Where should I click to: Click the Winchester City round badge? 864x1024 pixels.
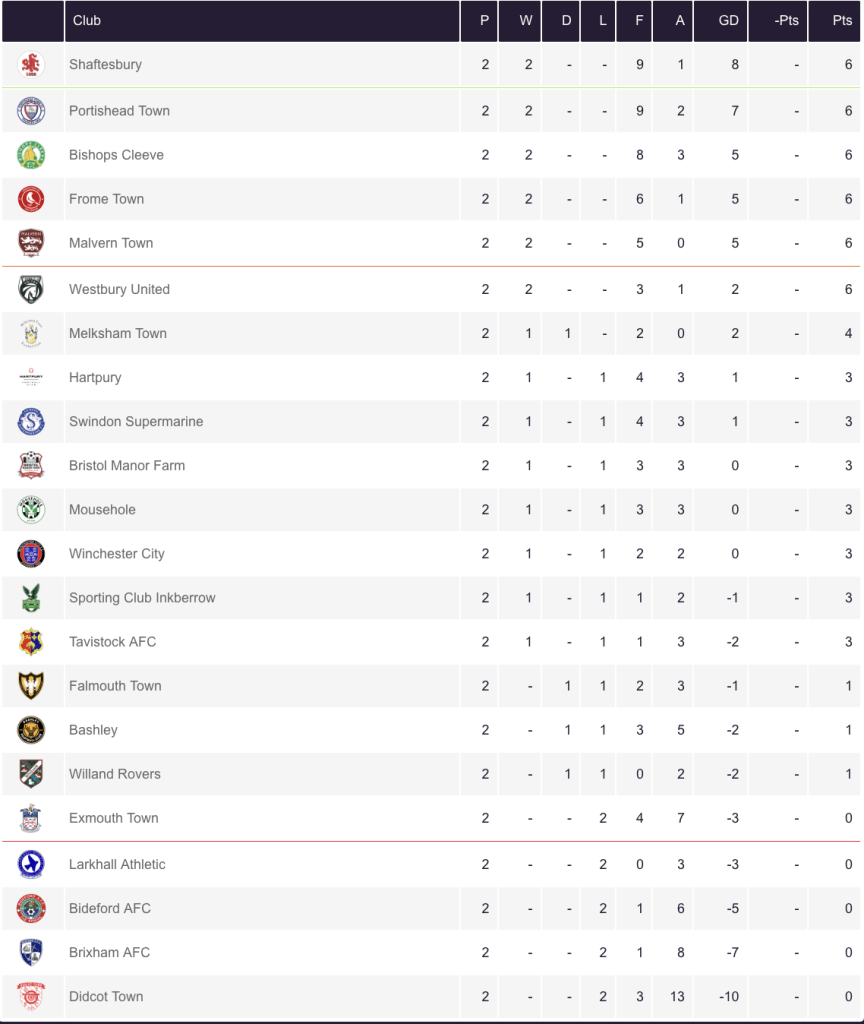pos(31,554)
